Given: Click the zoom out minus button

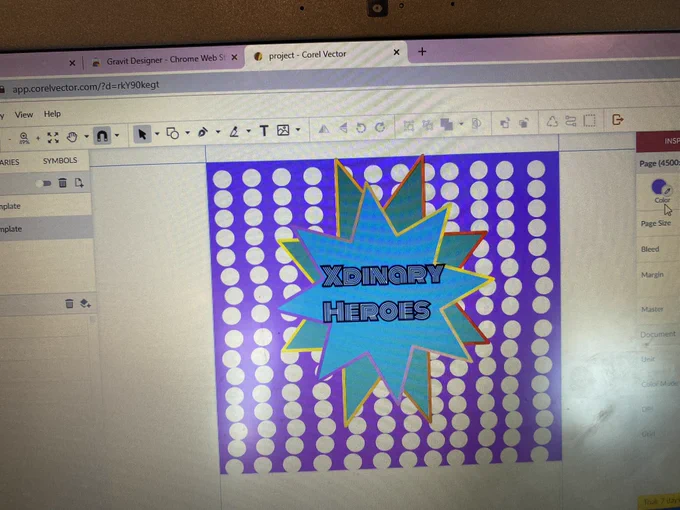Looking at the screenshot, I should click(x=10, y=139).
